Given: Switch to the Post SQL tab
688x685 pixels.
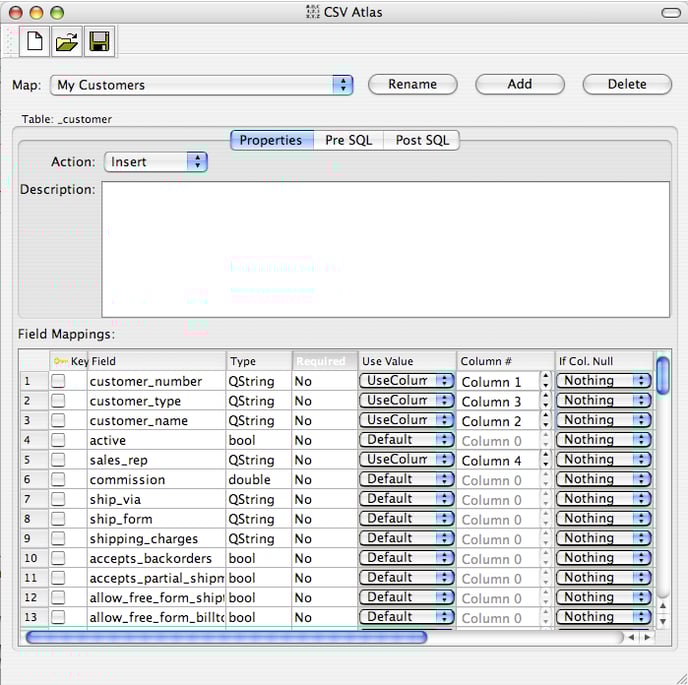Looking at the screenshot, I should click(422, 140).
